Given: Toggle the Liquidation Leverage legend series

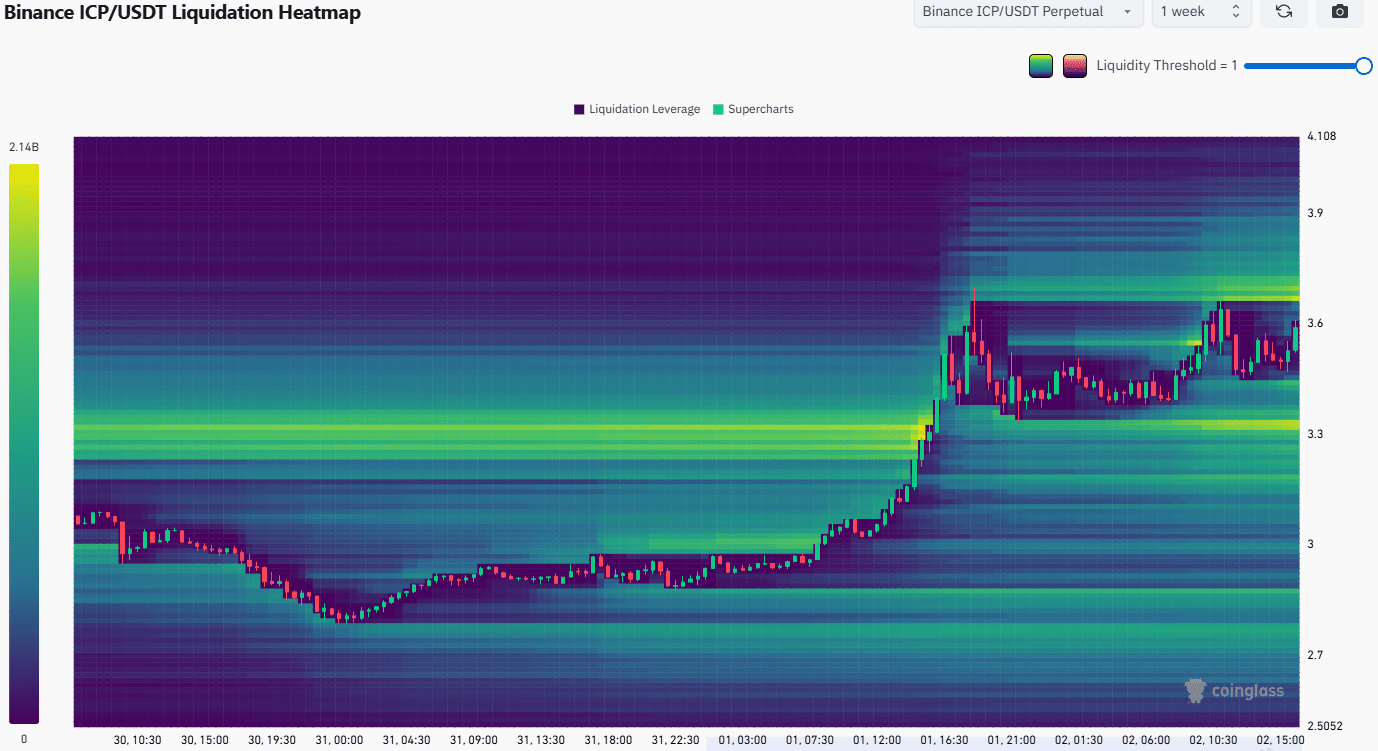Looking at the screenshot, I should [x=637, y=109].
